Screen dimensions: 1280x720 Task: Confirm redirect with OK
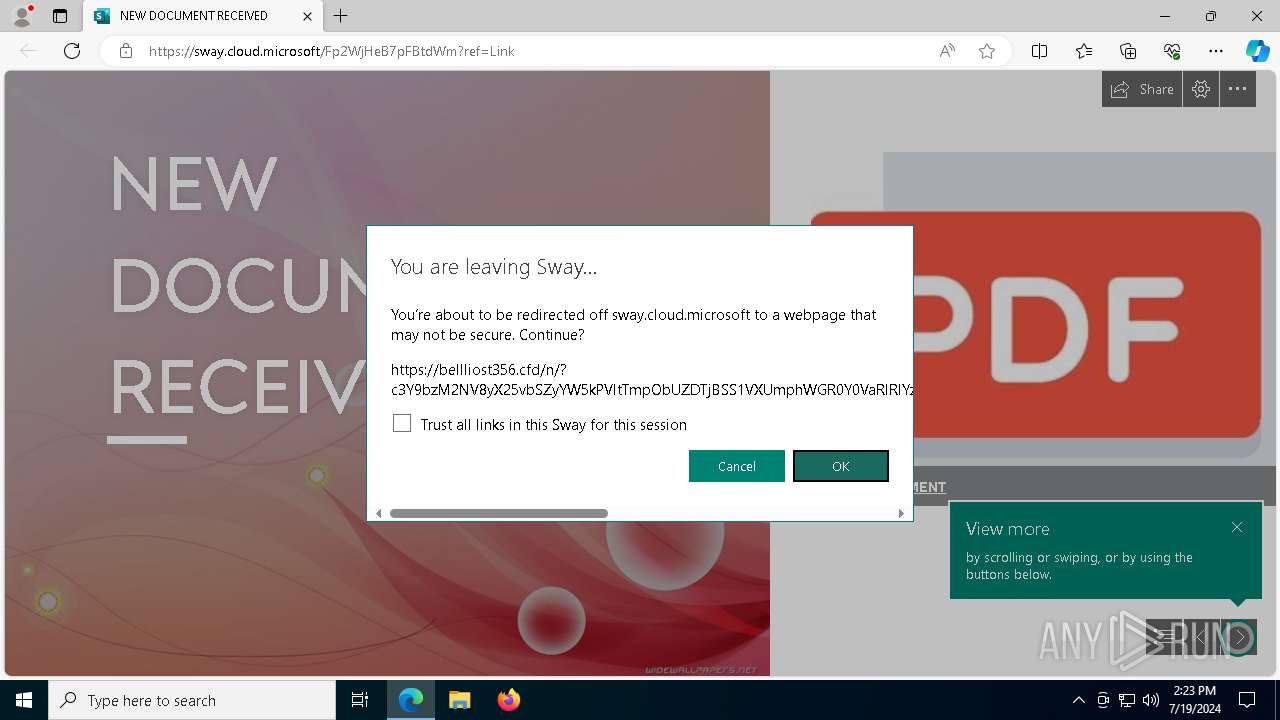(841, 466)
